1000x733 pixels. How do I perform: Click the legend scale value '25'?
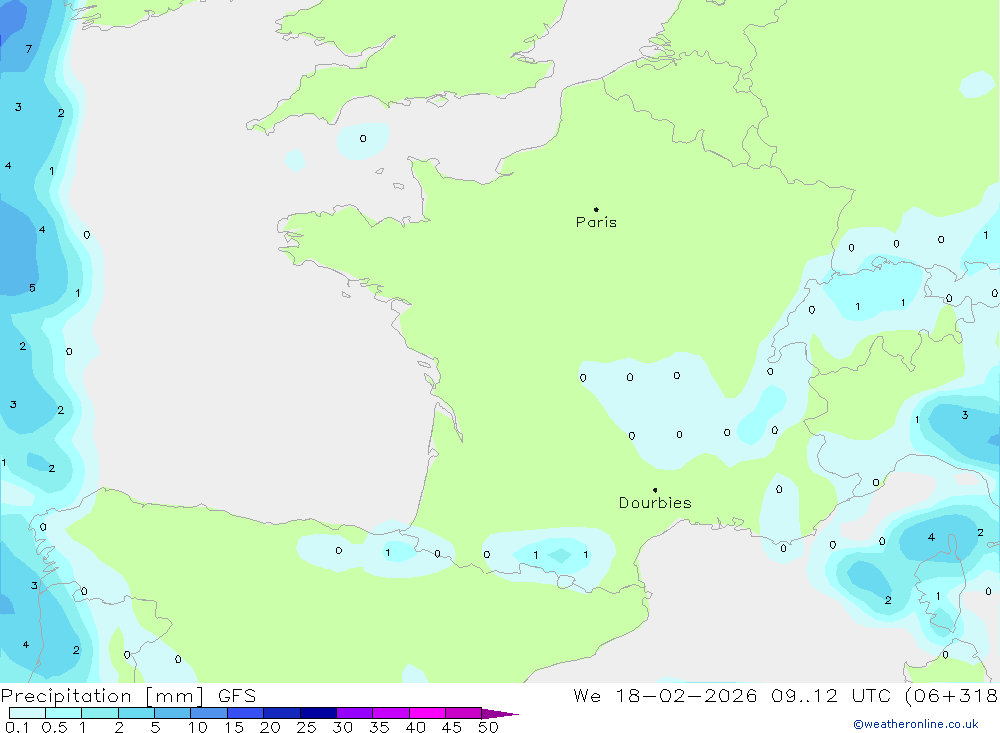[307, 727]
